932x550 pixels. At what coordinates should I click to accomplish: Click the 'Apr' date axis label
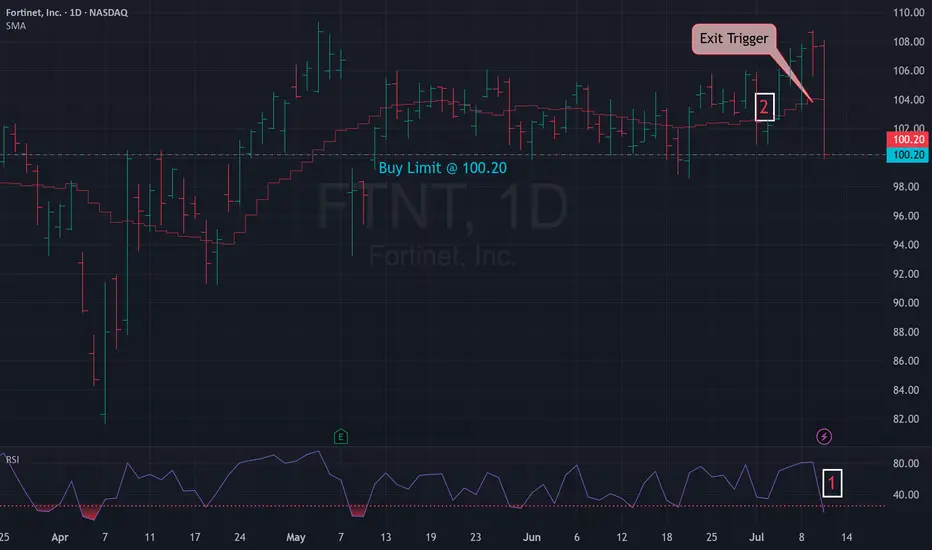[60, 538]
